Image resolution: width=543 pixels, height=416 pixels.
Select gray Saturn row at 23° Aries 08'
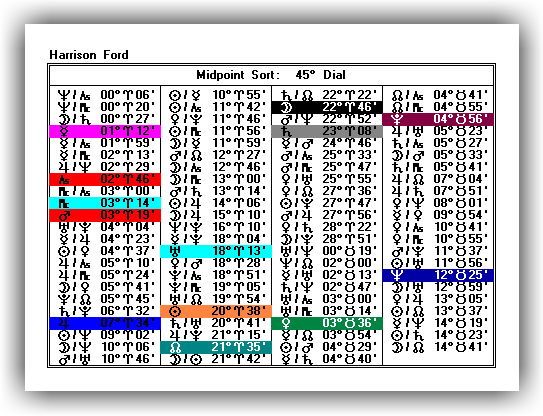(x=327, y=131)
